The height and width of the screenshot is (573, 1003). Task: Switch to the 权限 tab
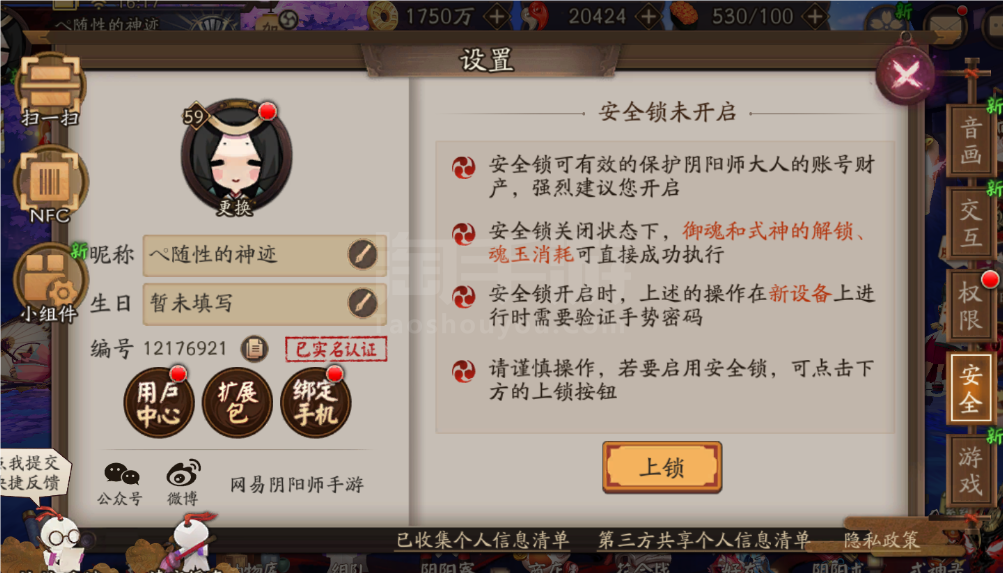[970, 306]
